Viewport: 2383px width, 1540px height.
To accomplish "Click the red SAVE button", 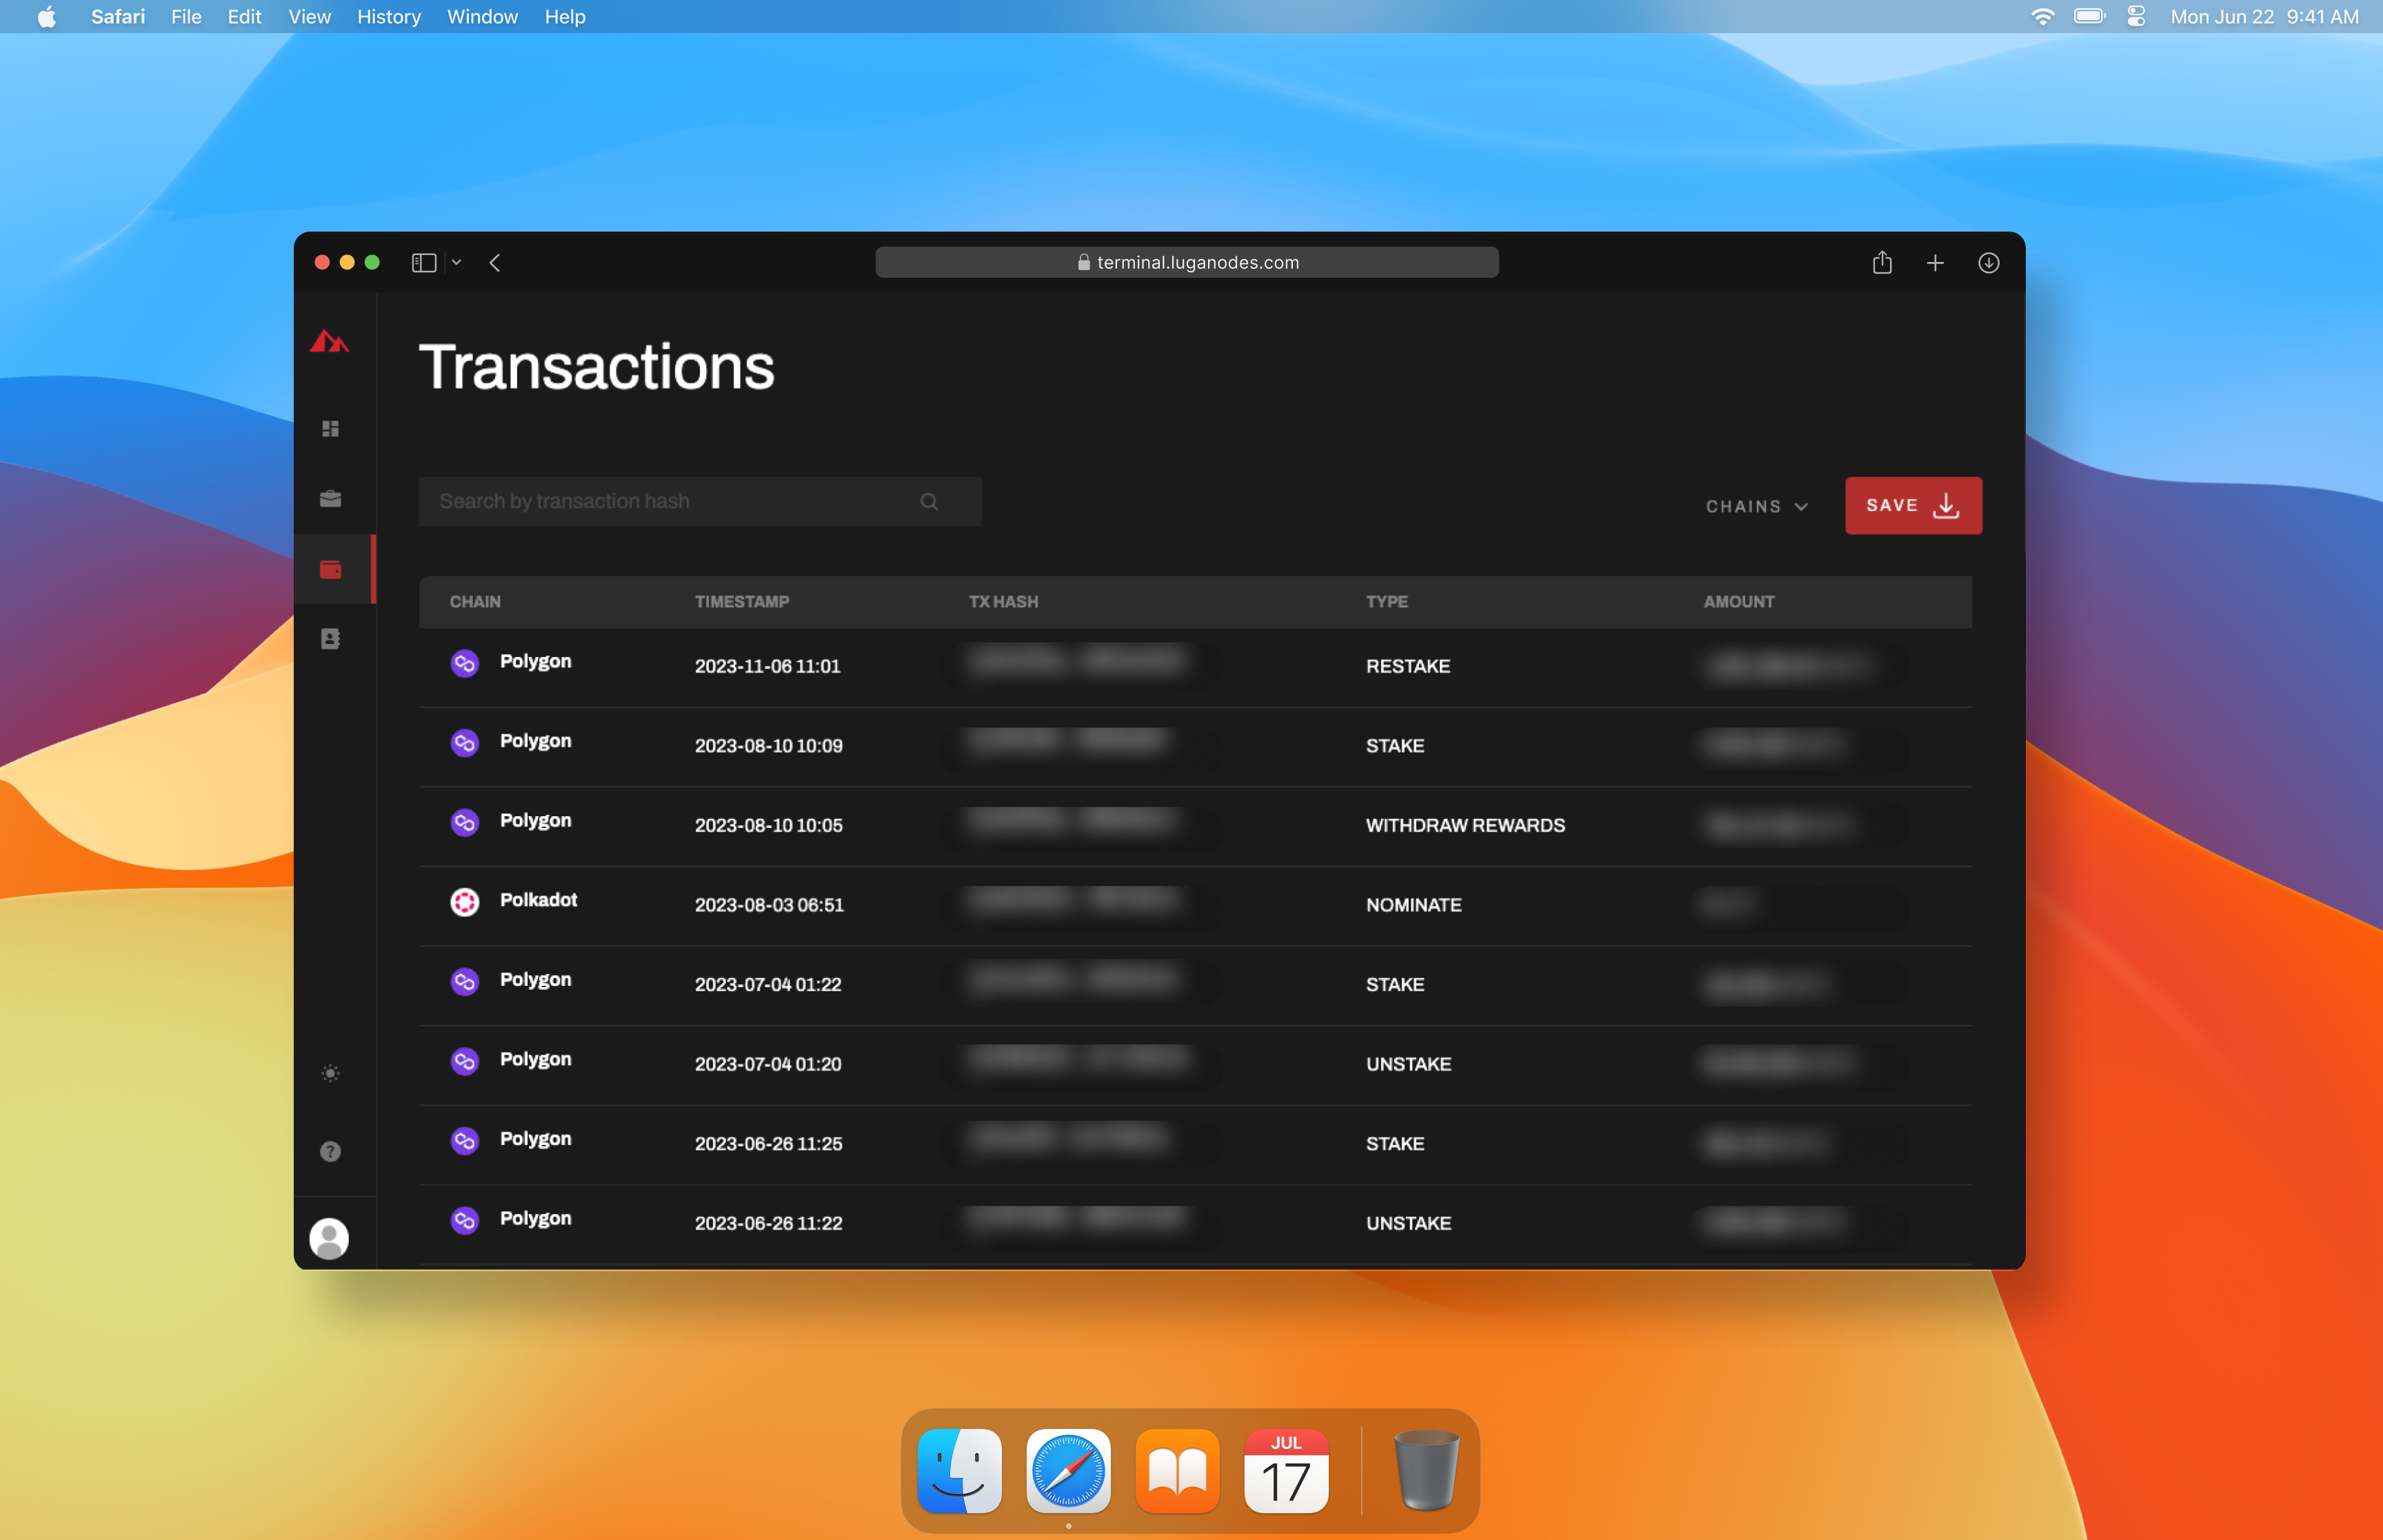I will click(1912, 506).
